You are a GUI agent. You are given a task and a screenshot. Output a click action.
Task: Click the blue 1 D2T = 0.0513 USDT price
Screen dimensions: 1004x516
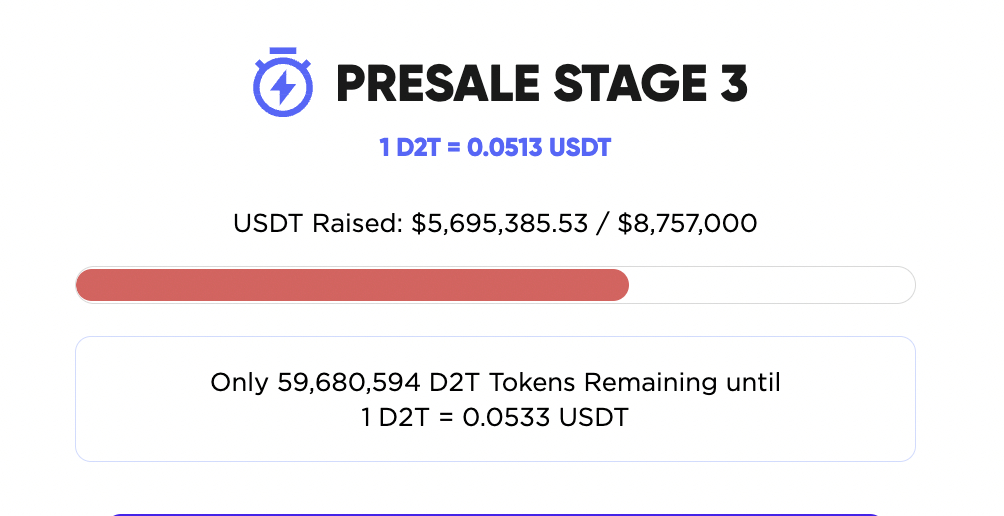point(495,148)
